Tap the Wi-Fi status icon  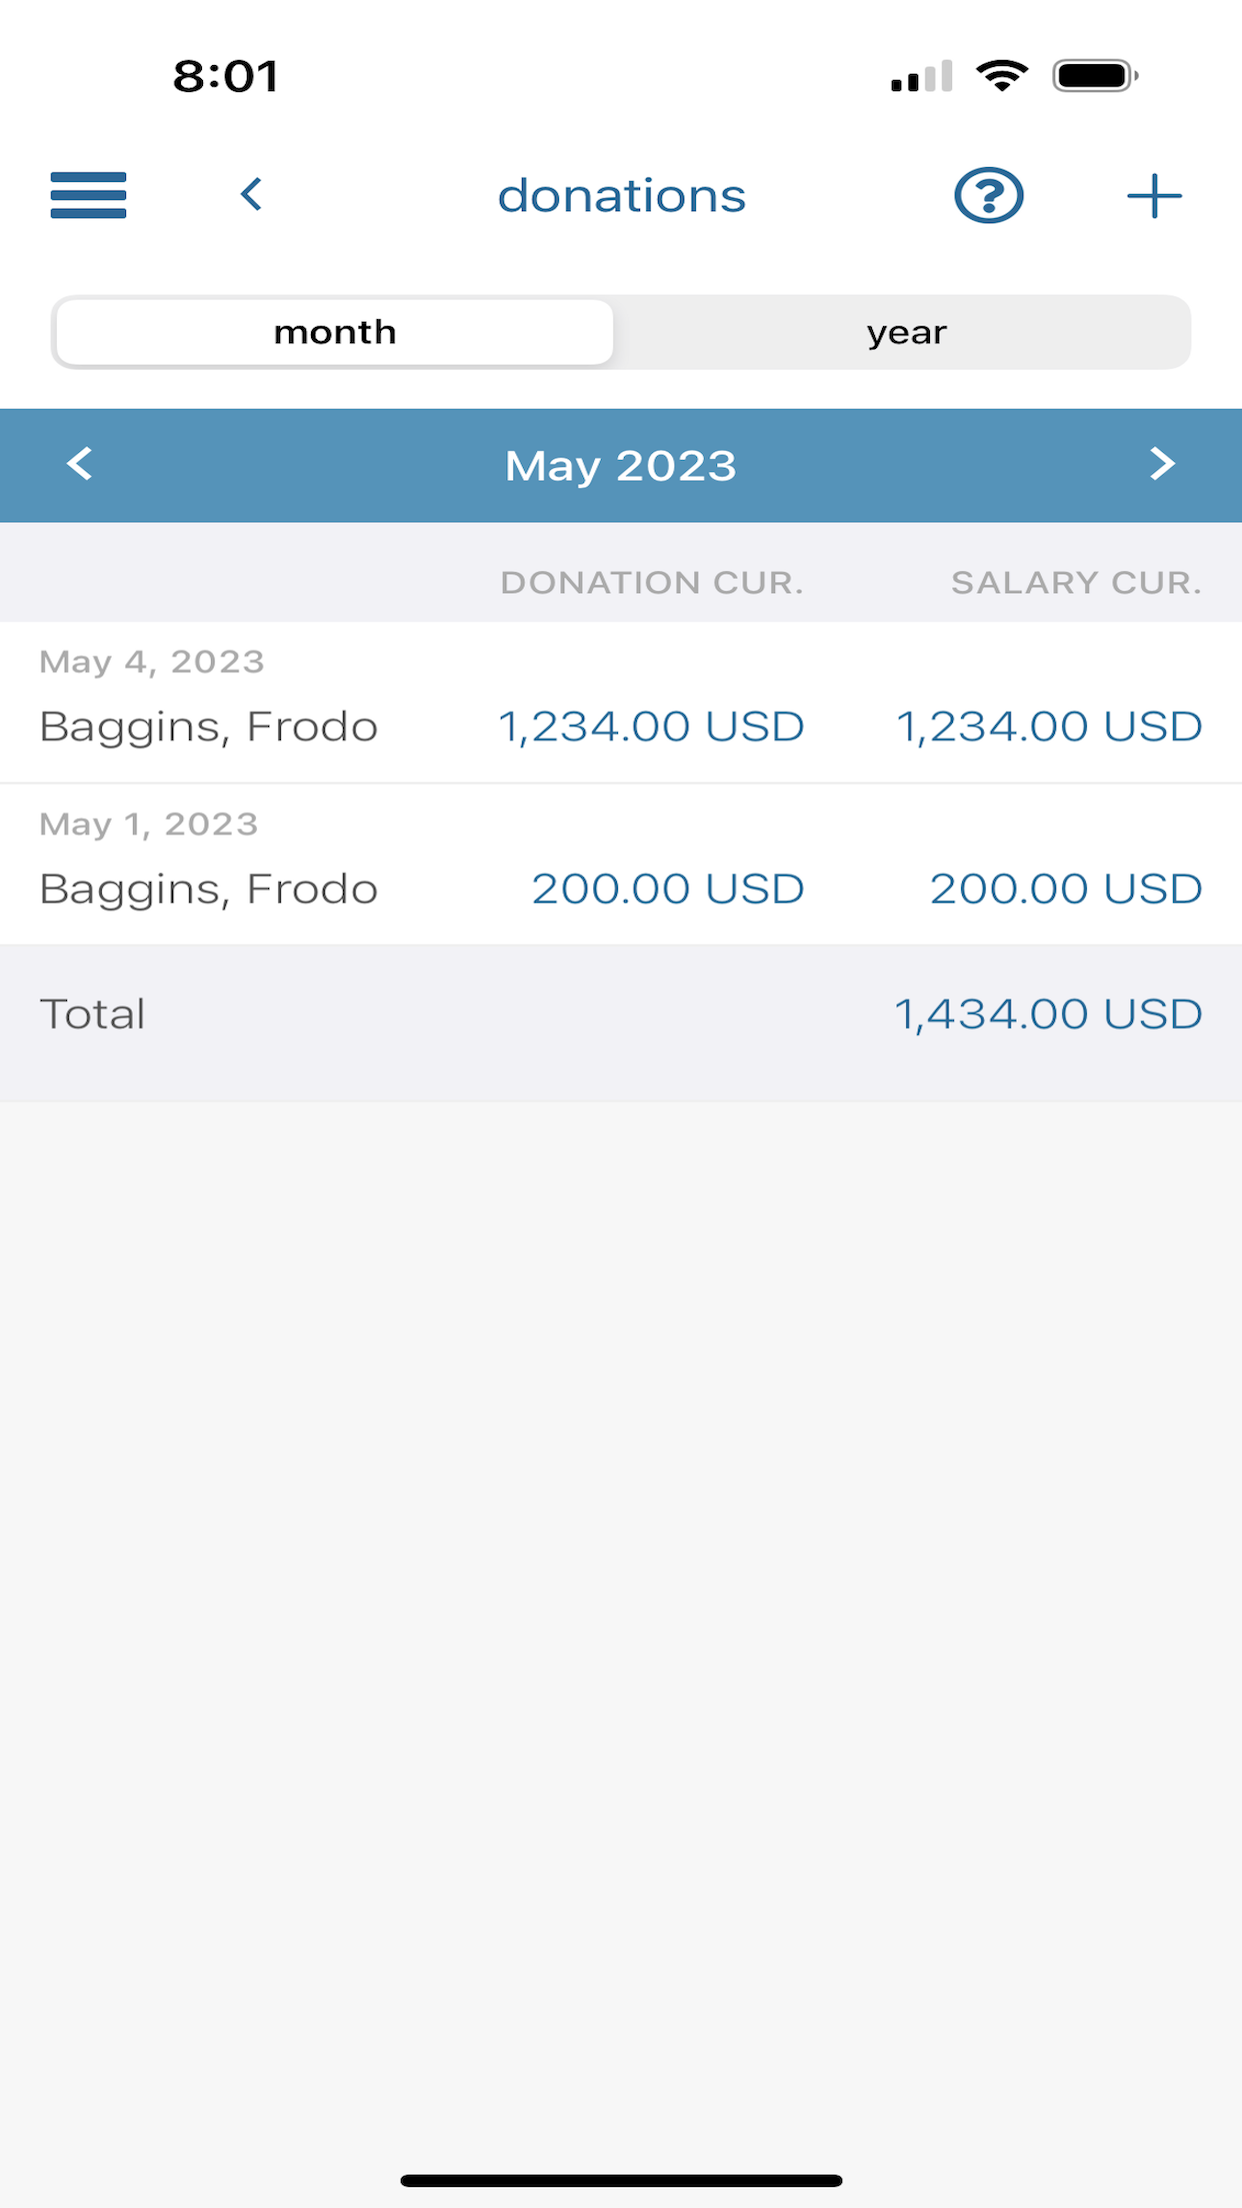(x=1002, y=76)
